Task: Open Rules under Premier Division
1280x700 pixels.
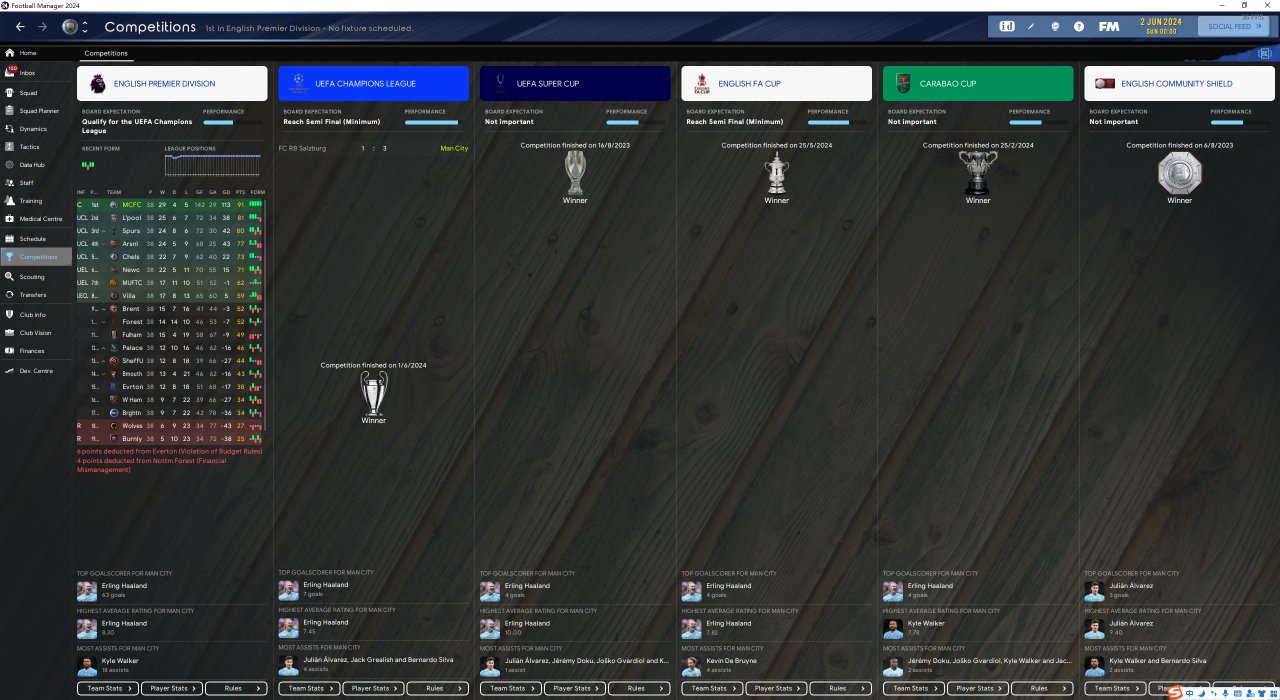Action: [236, 688]
